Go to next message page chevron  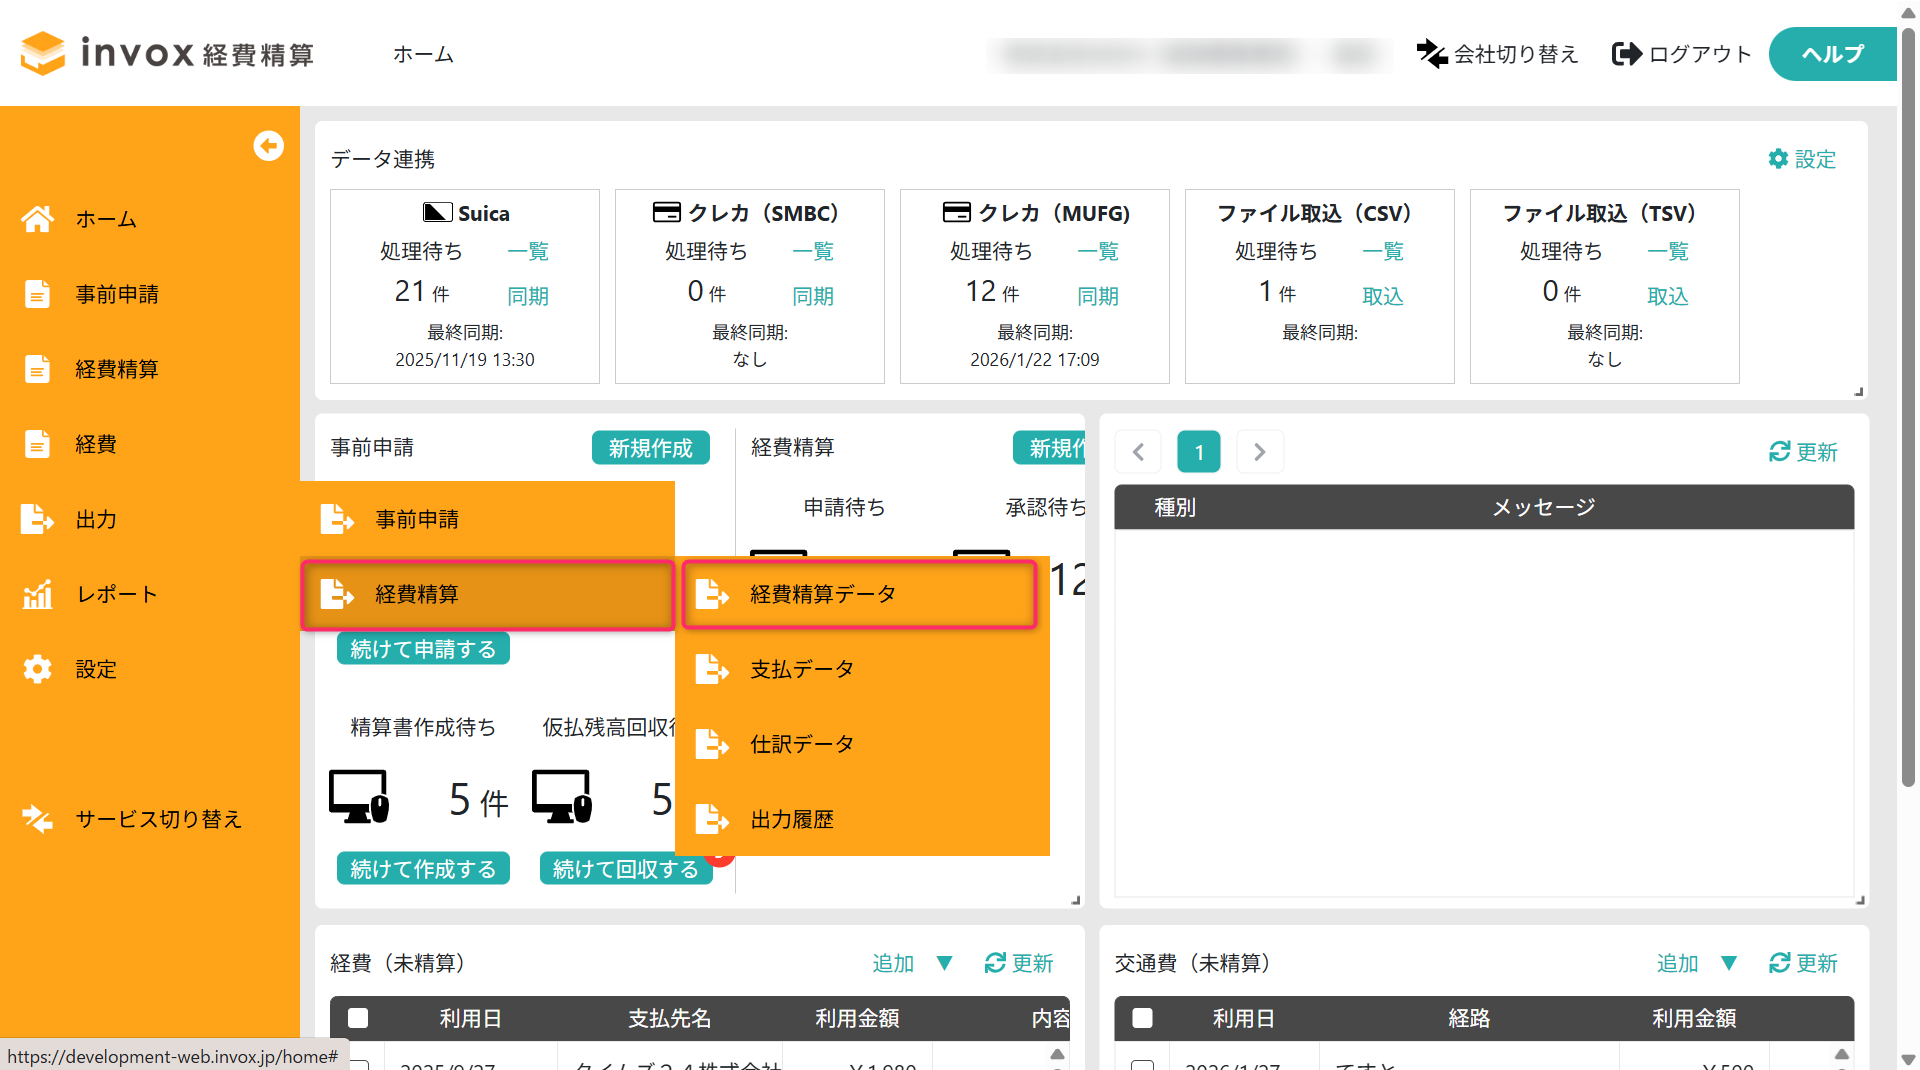click(1260, 452)
